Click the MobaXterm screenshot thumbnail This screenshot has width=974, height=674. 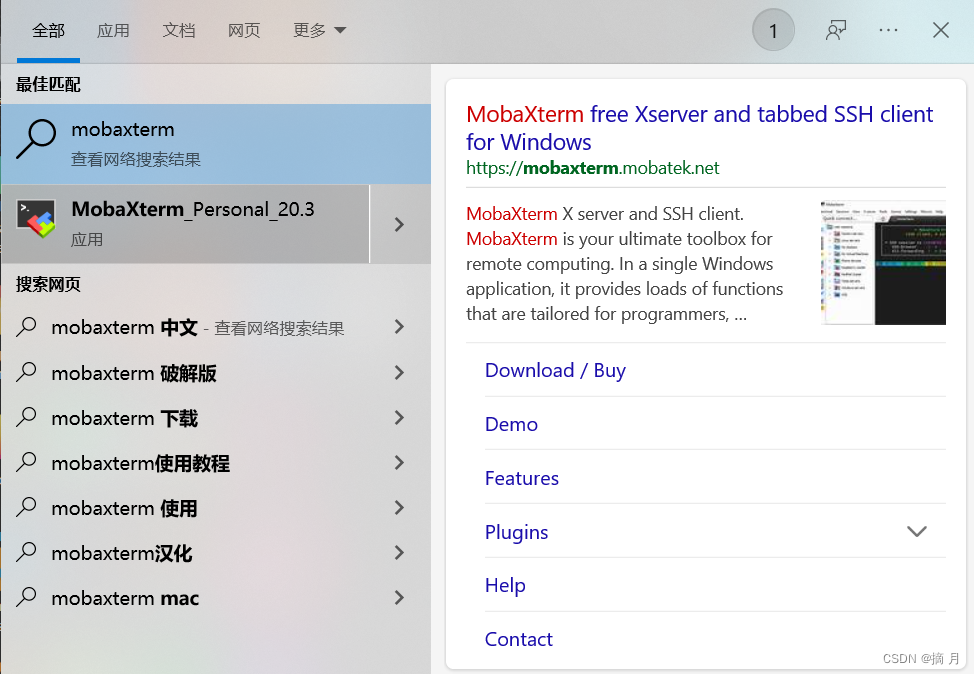tap(883, 262)
